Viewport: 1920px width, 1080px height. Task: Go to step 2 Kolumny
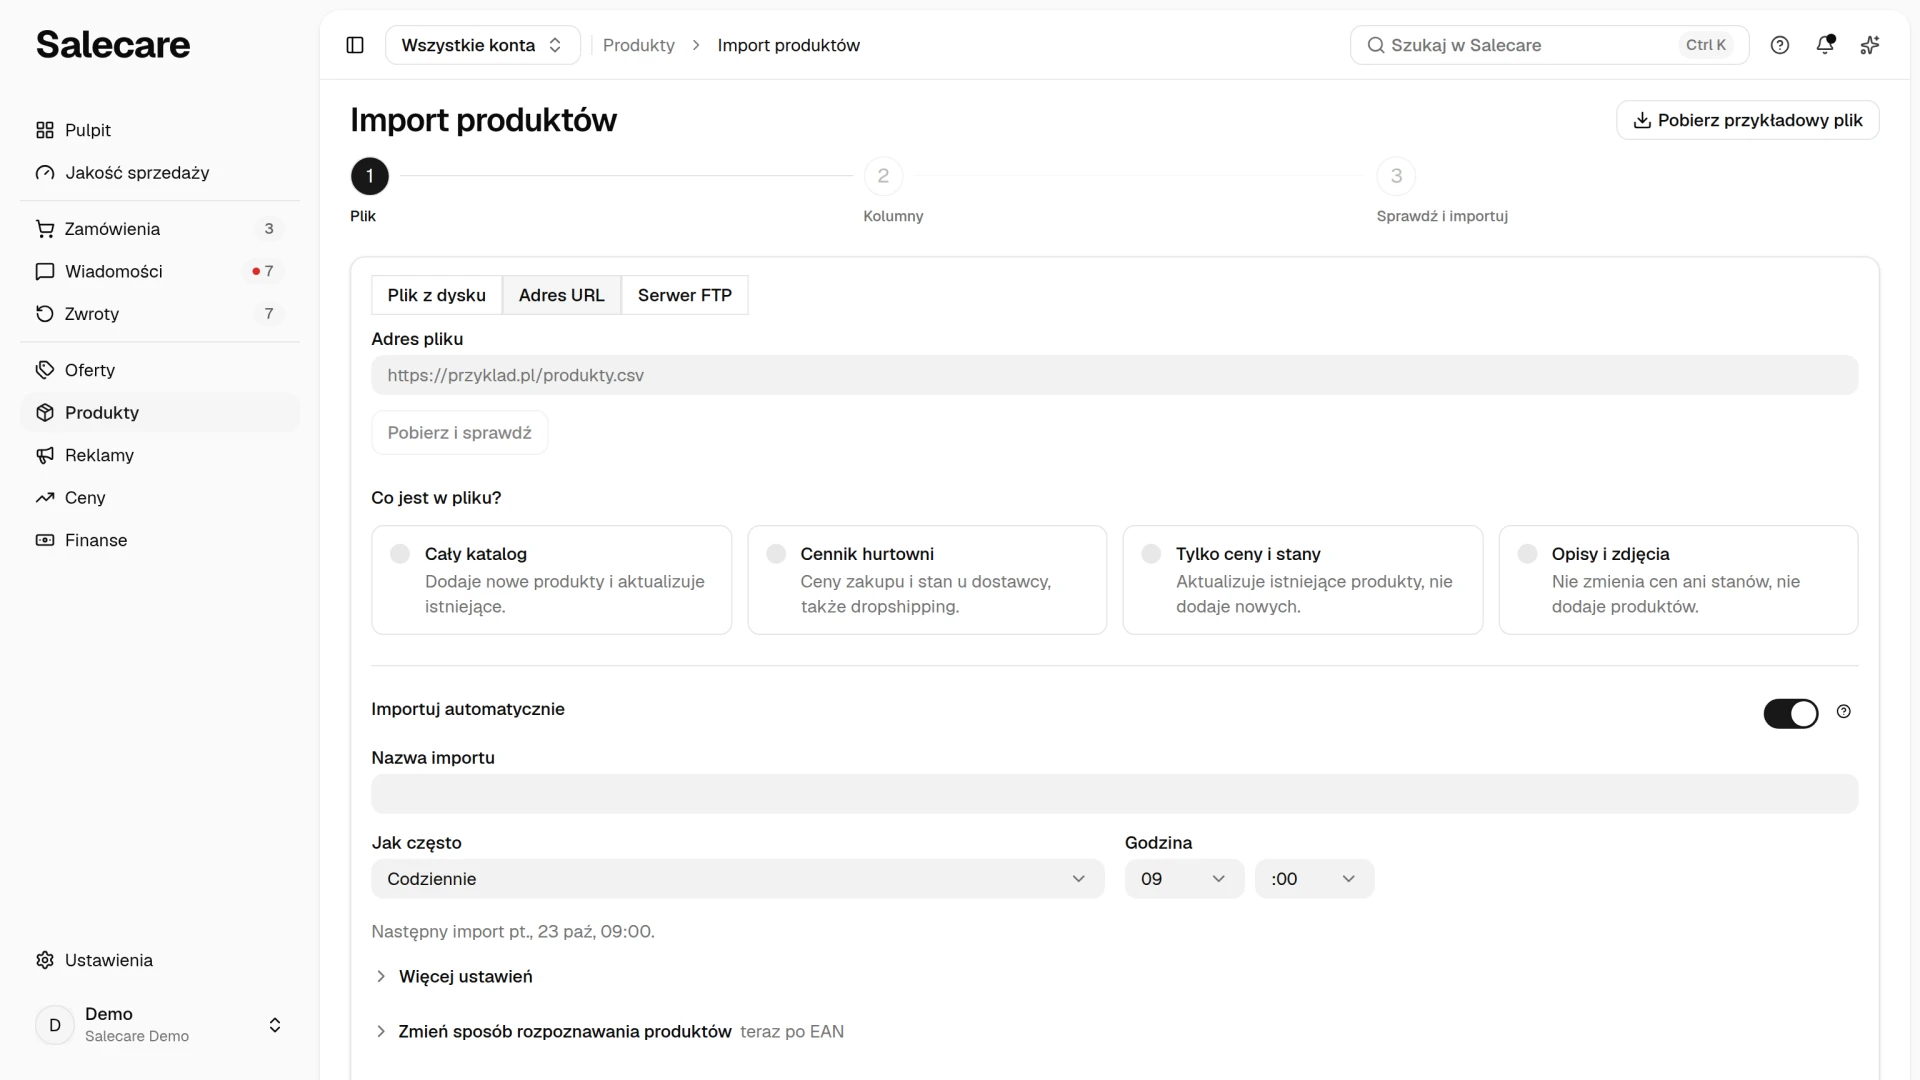point(883,176)
